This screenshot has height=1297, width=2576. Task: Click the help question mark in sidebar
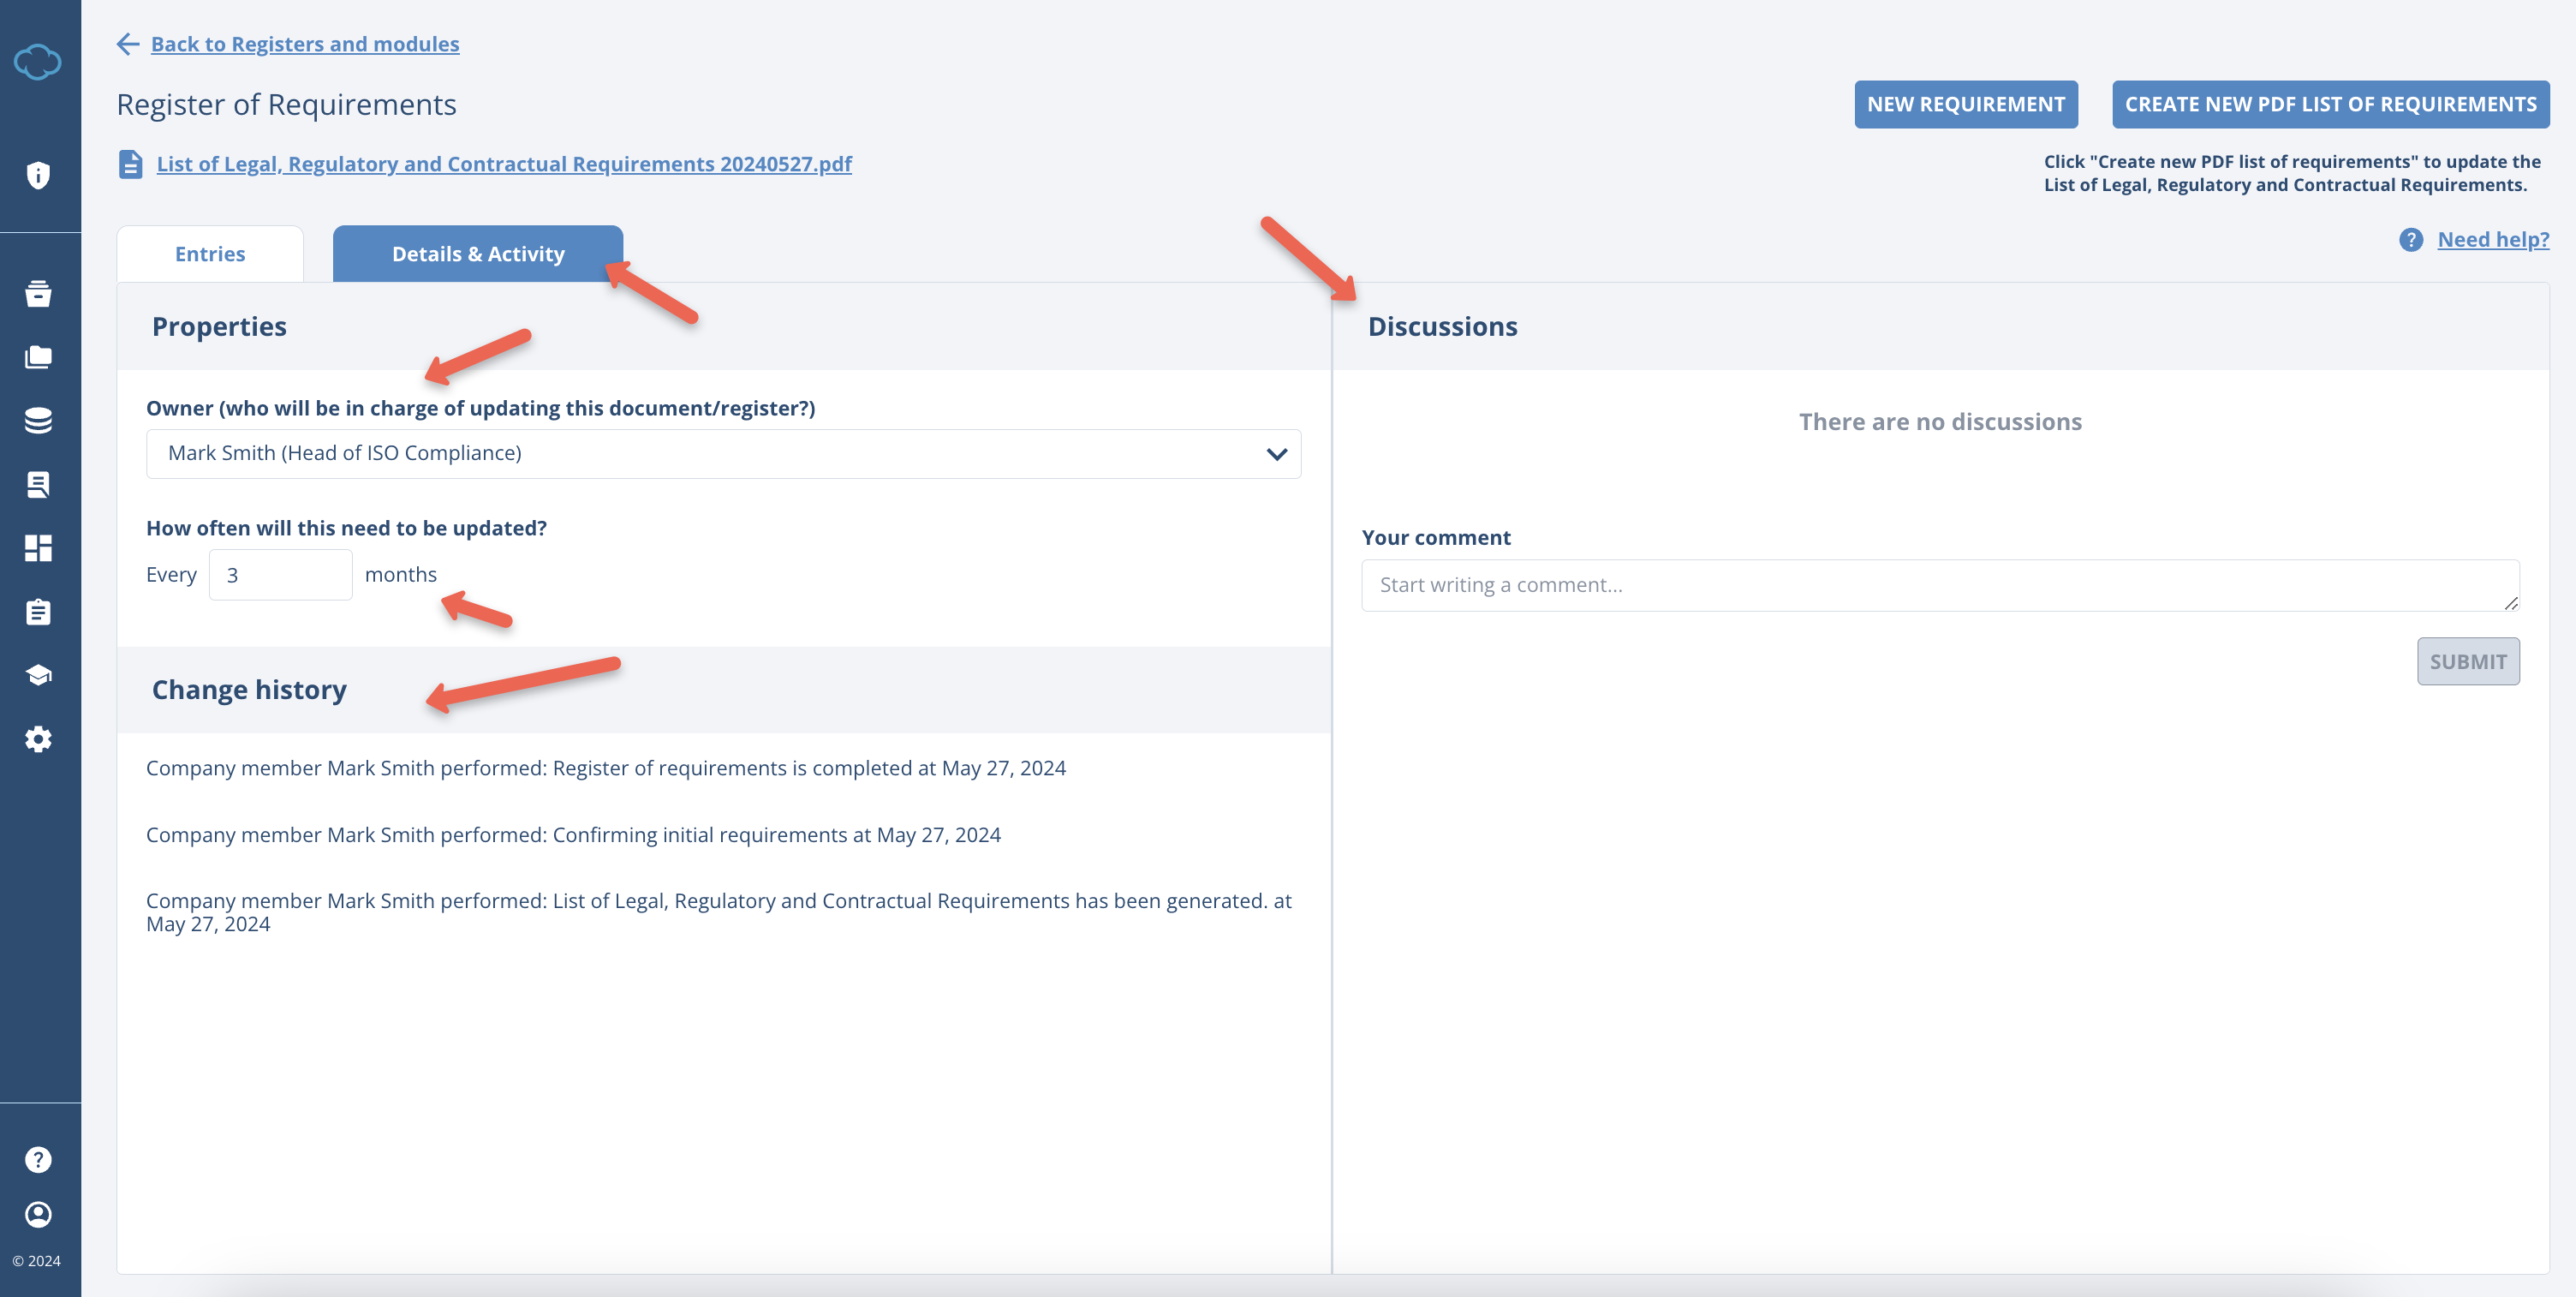tap(38, 1159)
